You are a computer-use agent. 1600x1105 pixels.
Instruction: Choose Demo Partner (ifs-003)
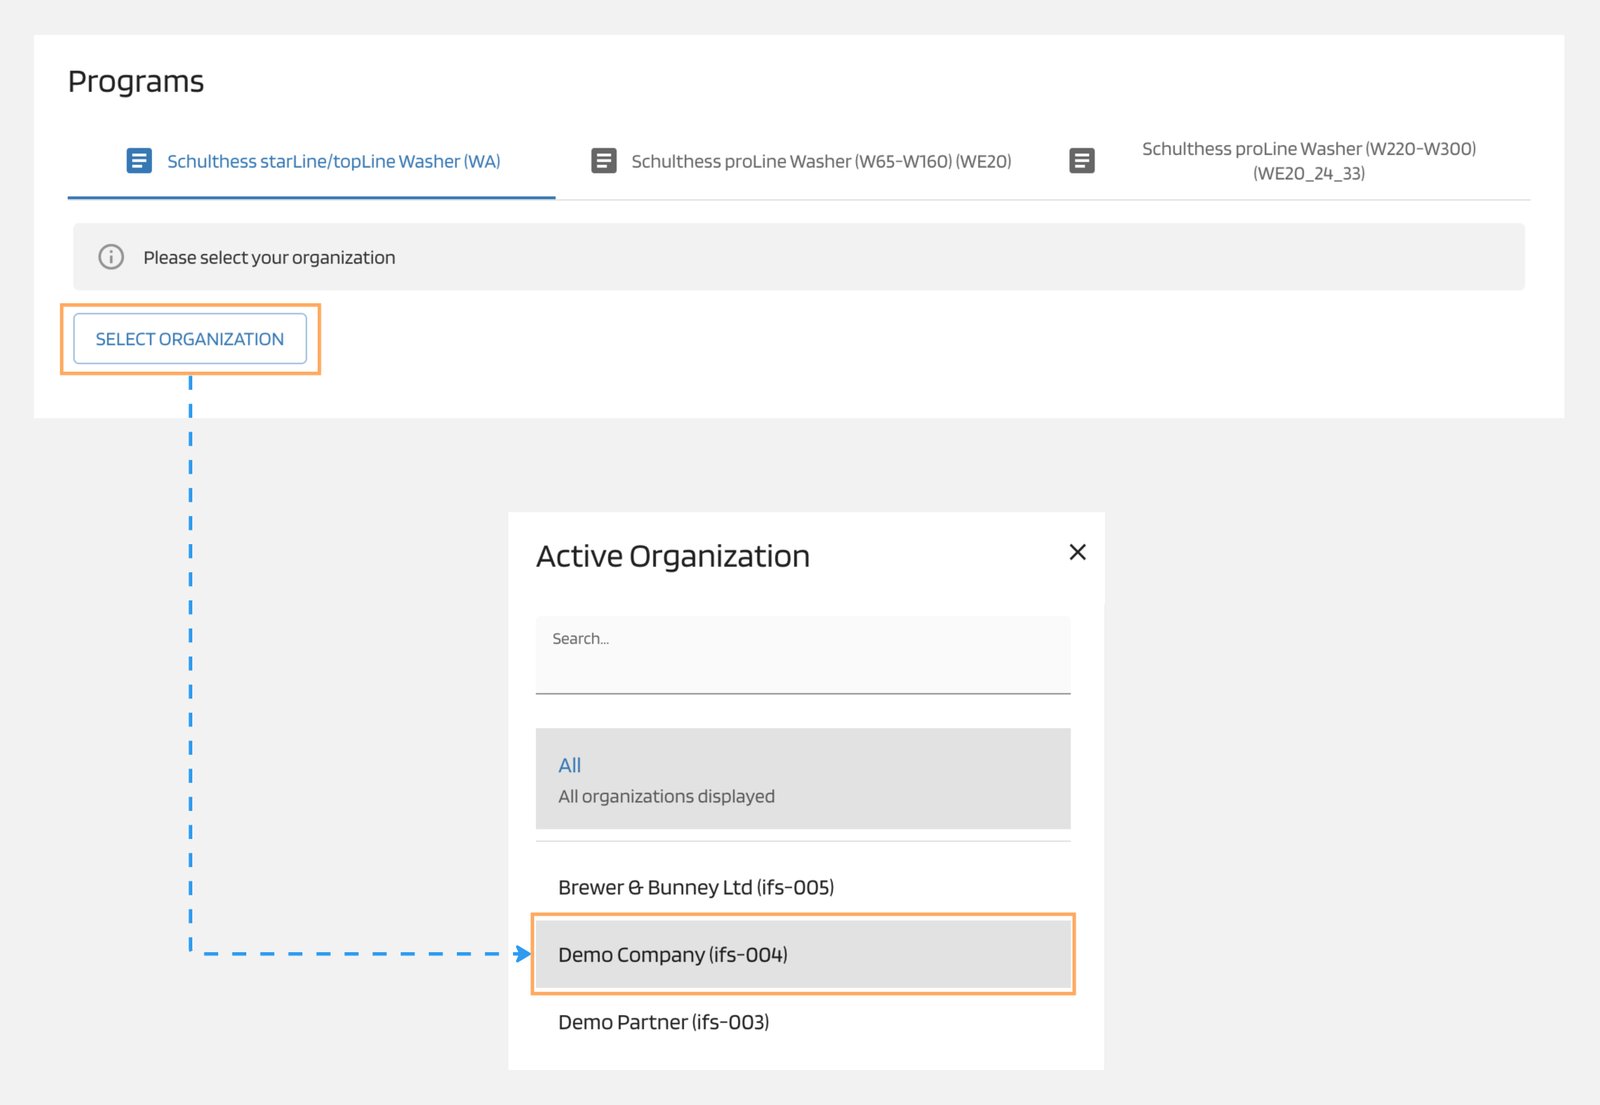[x=663, y=1022]
